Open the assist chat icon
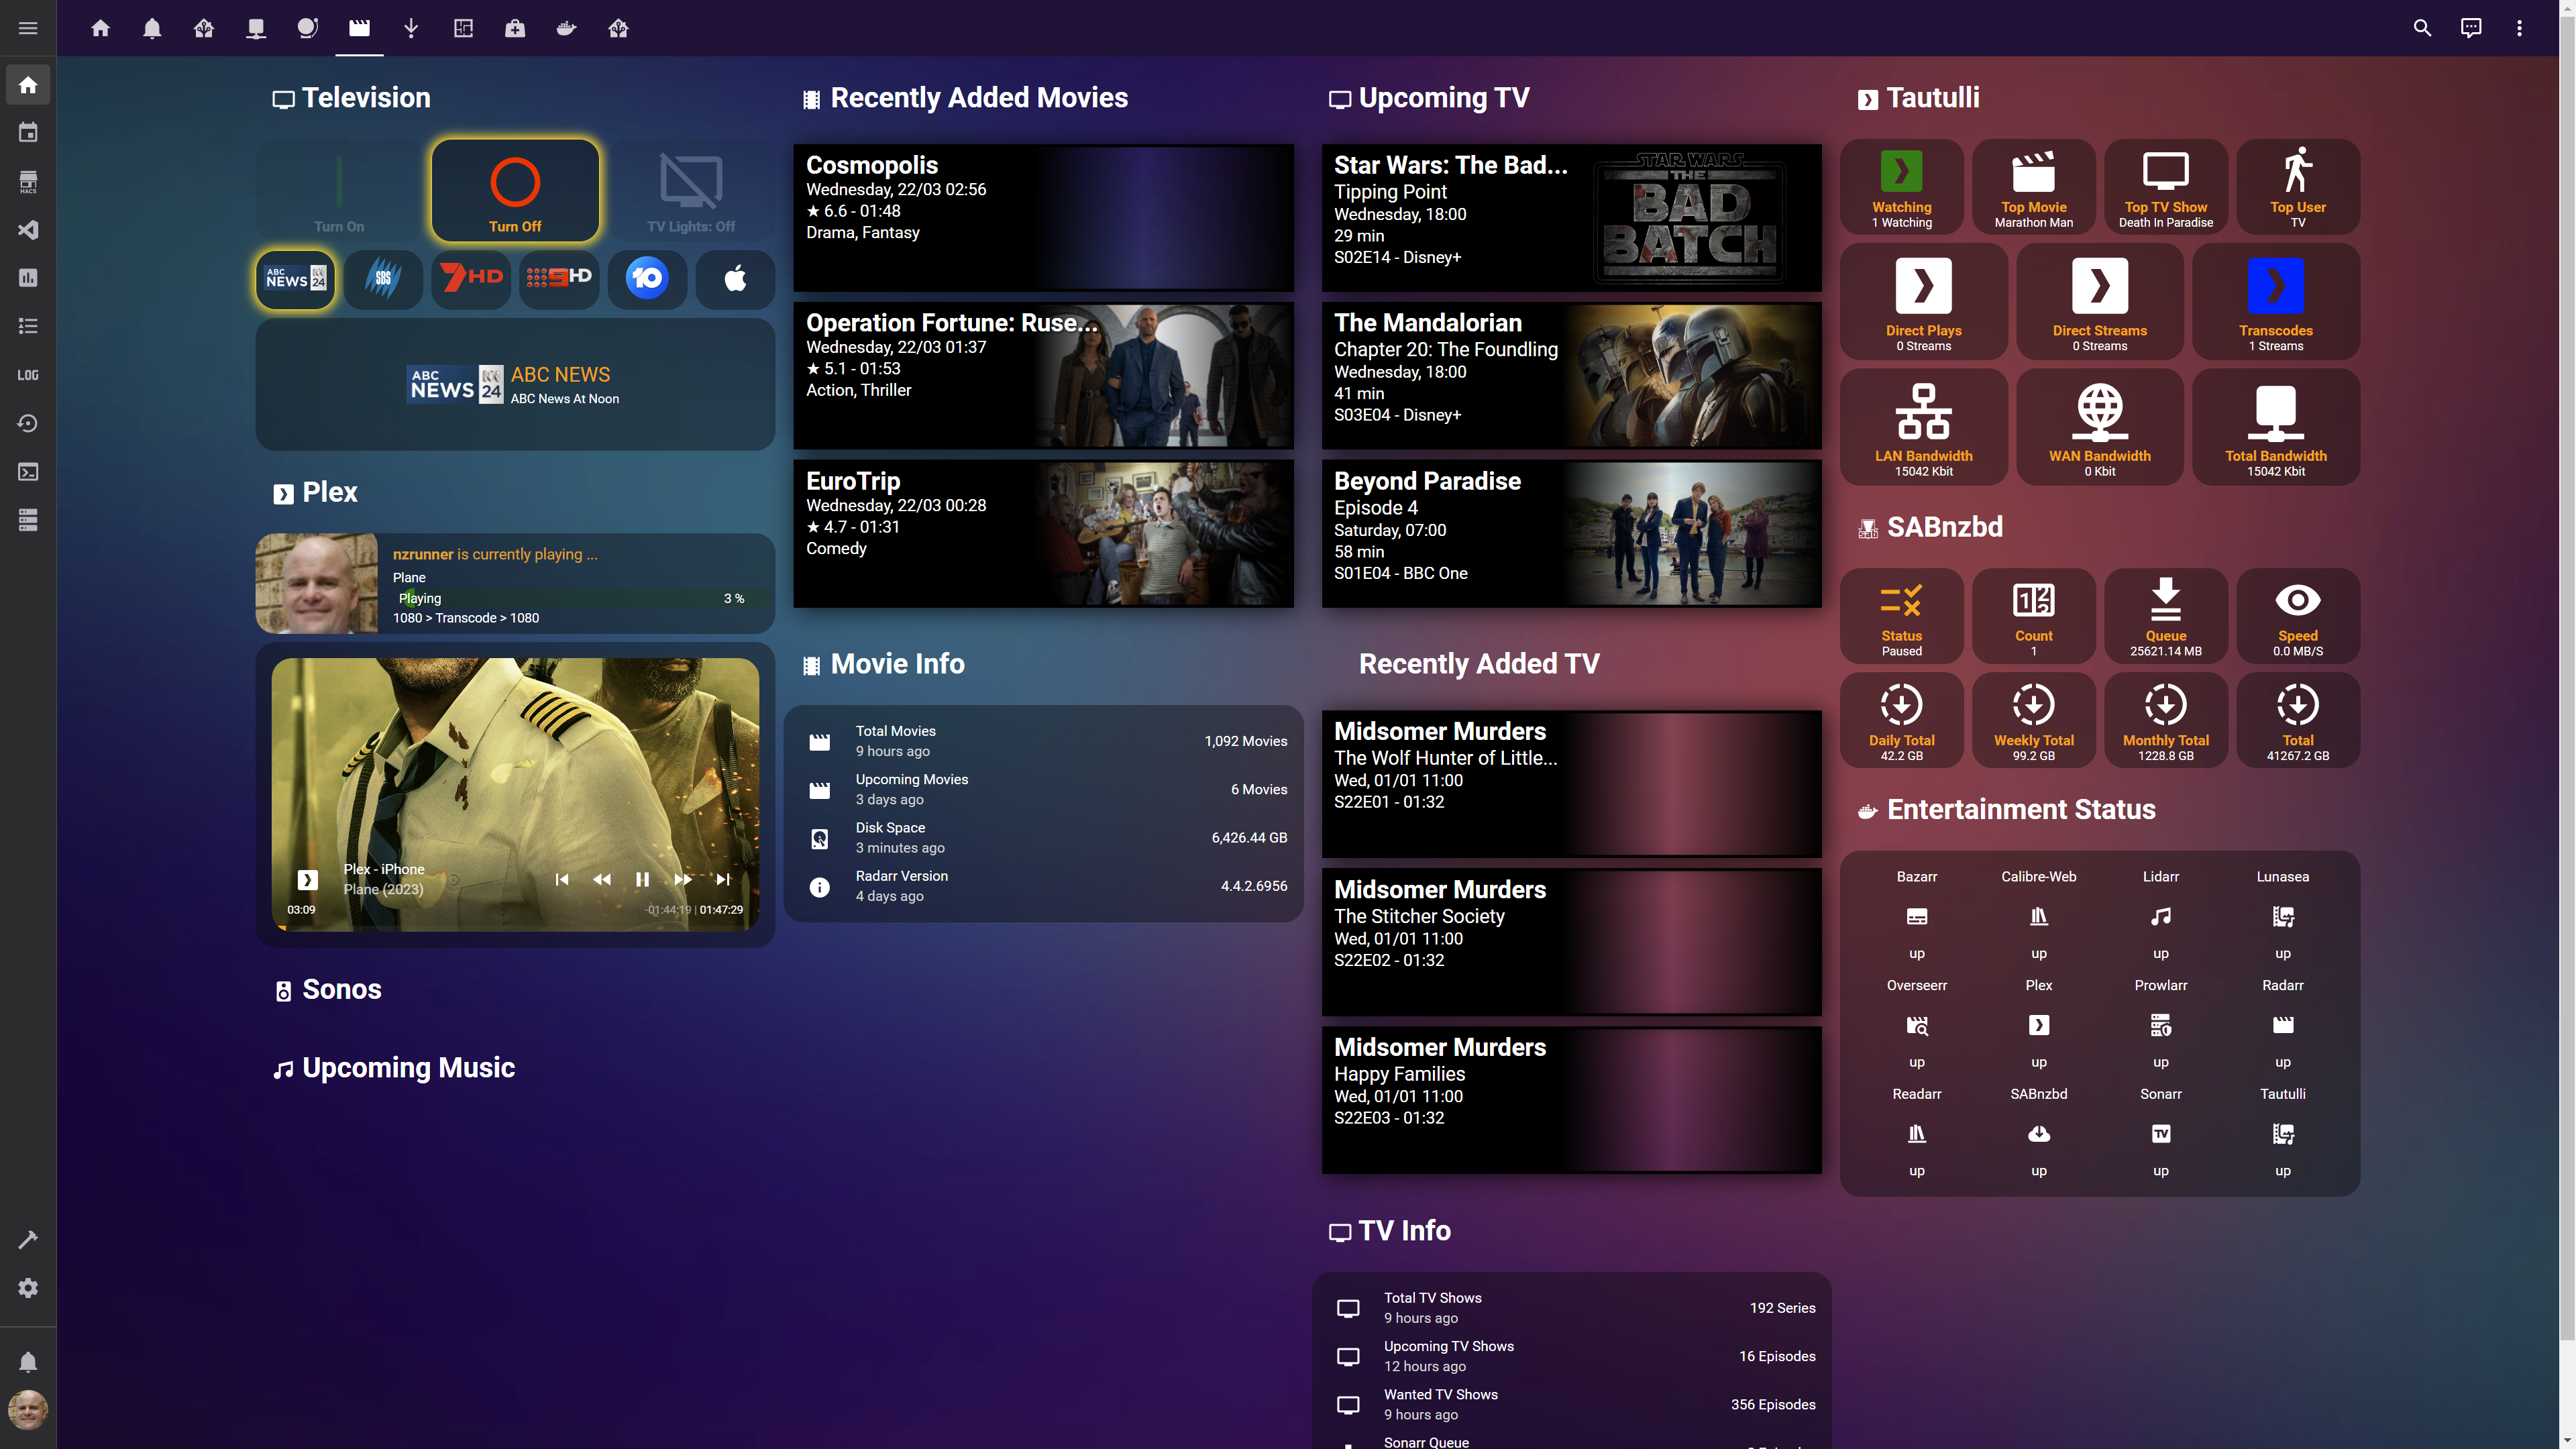This screenshot has height=1449, width=2576. [2470, 28]
